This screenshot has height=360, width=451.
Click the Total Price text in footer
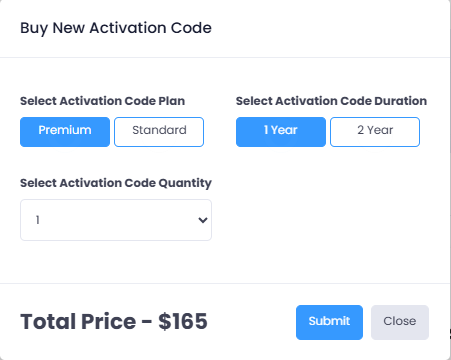click(x=78, y=321)
